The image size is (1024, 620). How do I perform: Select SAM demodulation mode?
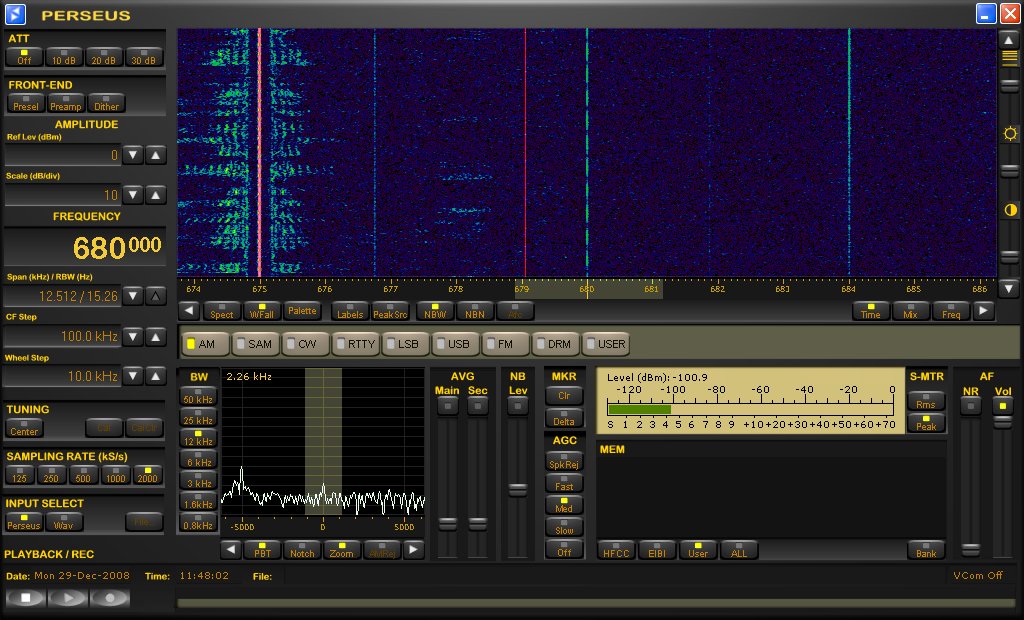pyautogui.click(x=255, y=344)
